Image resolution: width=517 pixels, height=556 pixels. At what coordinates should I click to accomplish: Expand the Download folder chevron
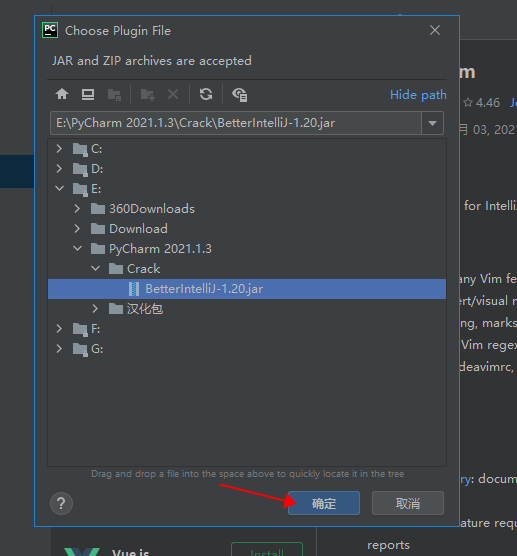pyautogui.click(x=77, y=228)
